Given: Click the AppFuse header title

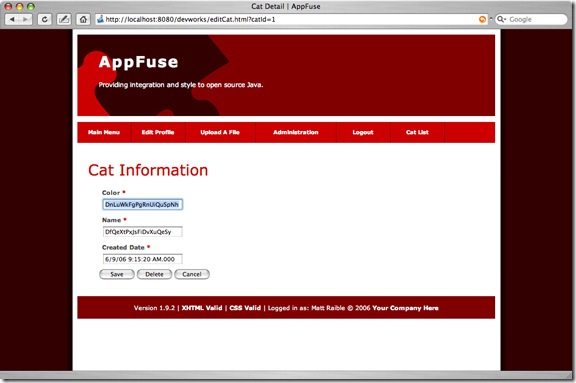Looking at the screenshot, I should tap(138, 62).
